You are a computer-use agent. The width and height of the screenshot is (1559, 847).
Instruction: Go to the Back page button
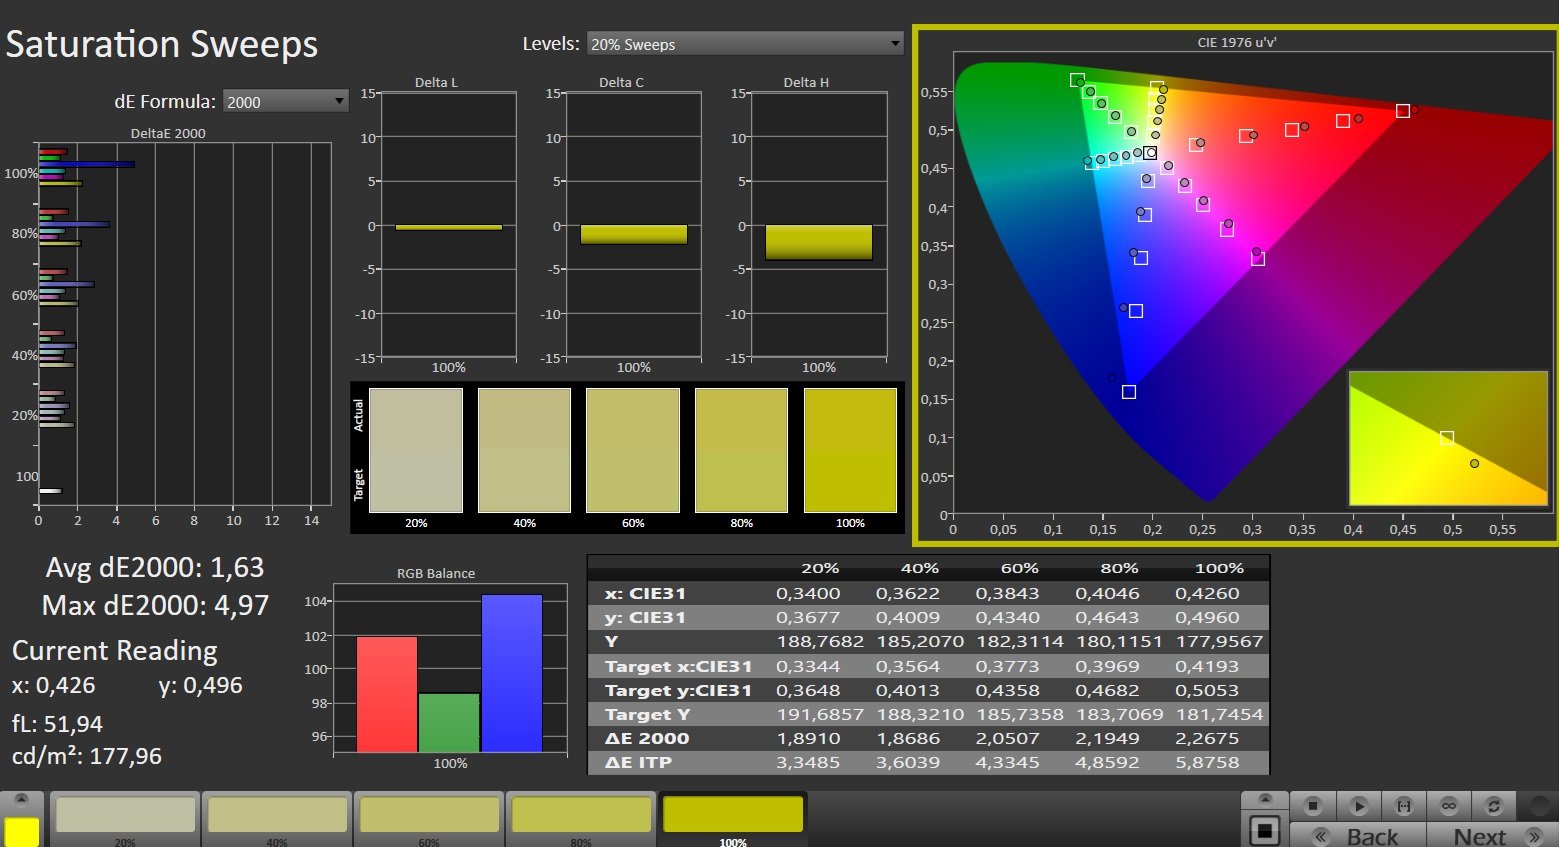click(1358, 835)
